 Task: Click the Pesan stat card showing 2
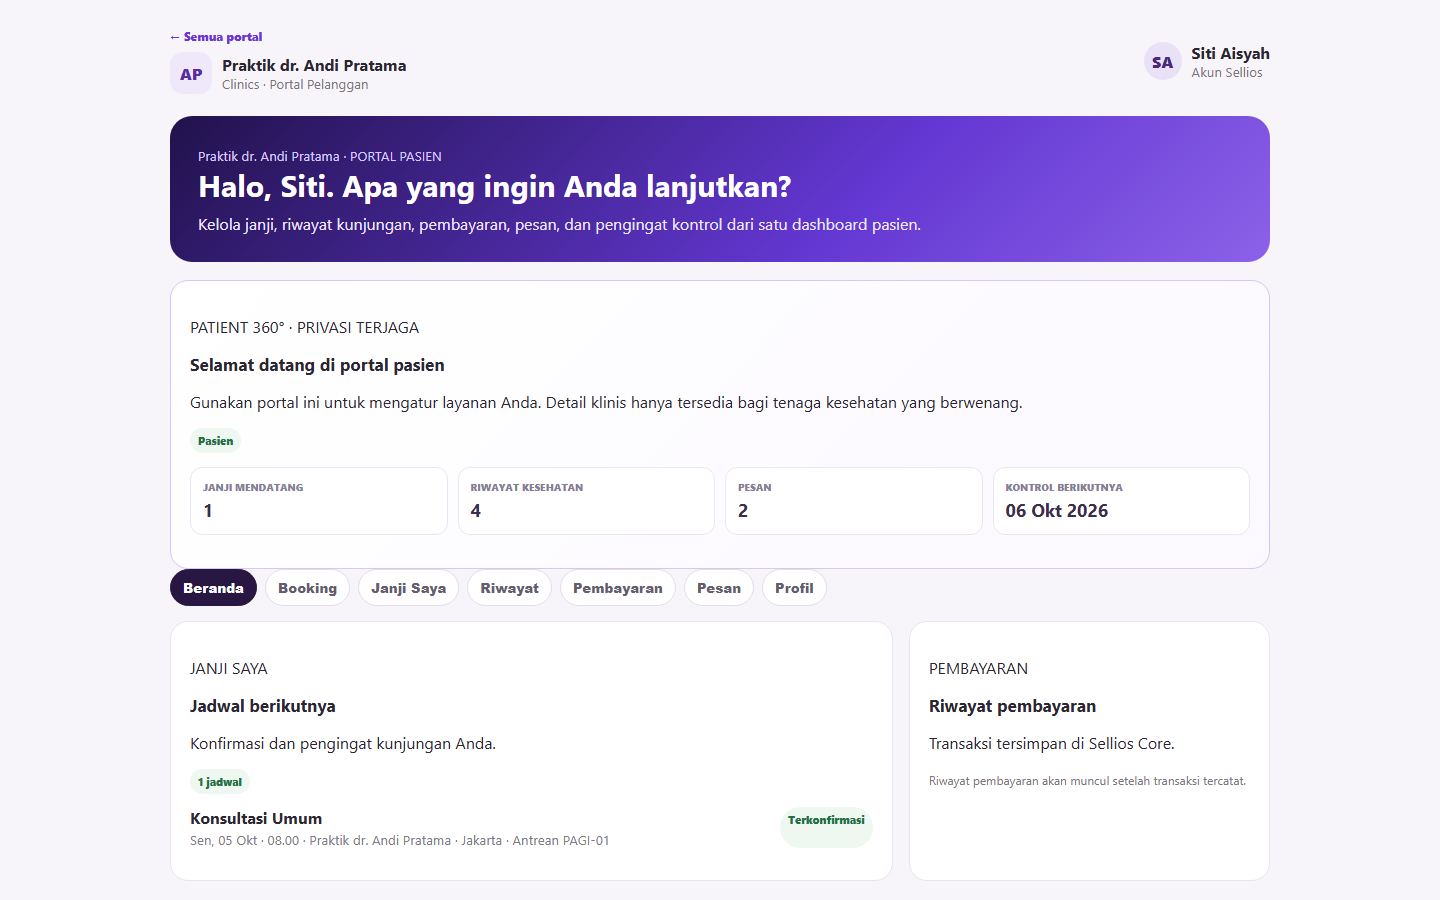[854, 501]
